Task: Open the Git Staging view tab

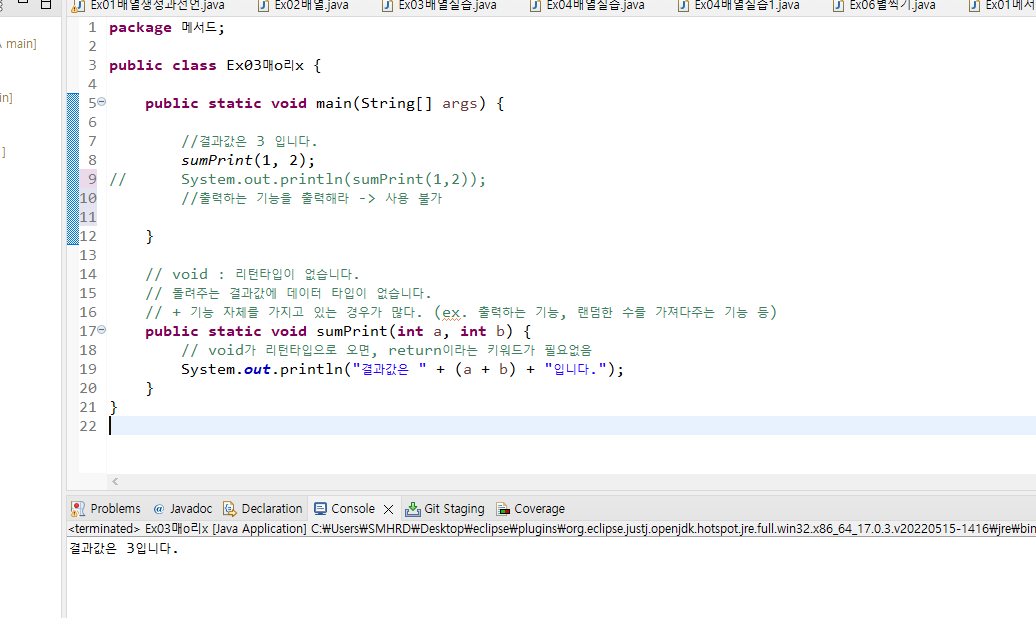Action: pos(445,508)
